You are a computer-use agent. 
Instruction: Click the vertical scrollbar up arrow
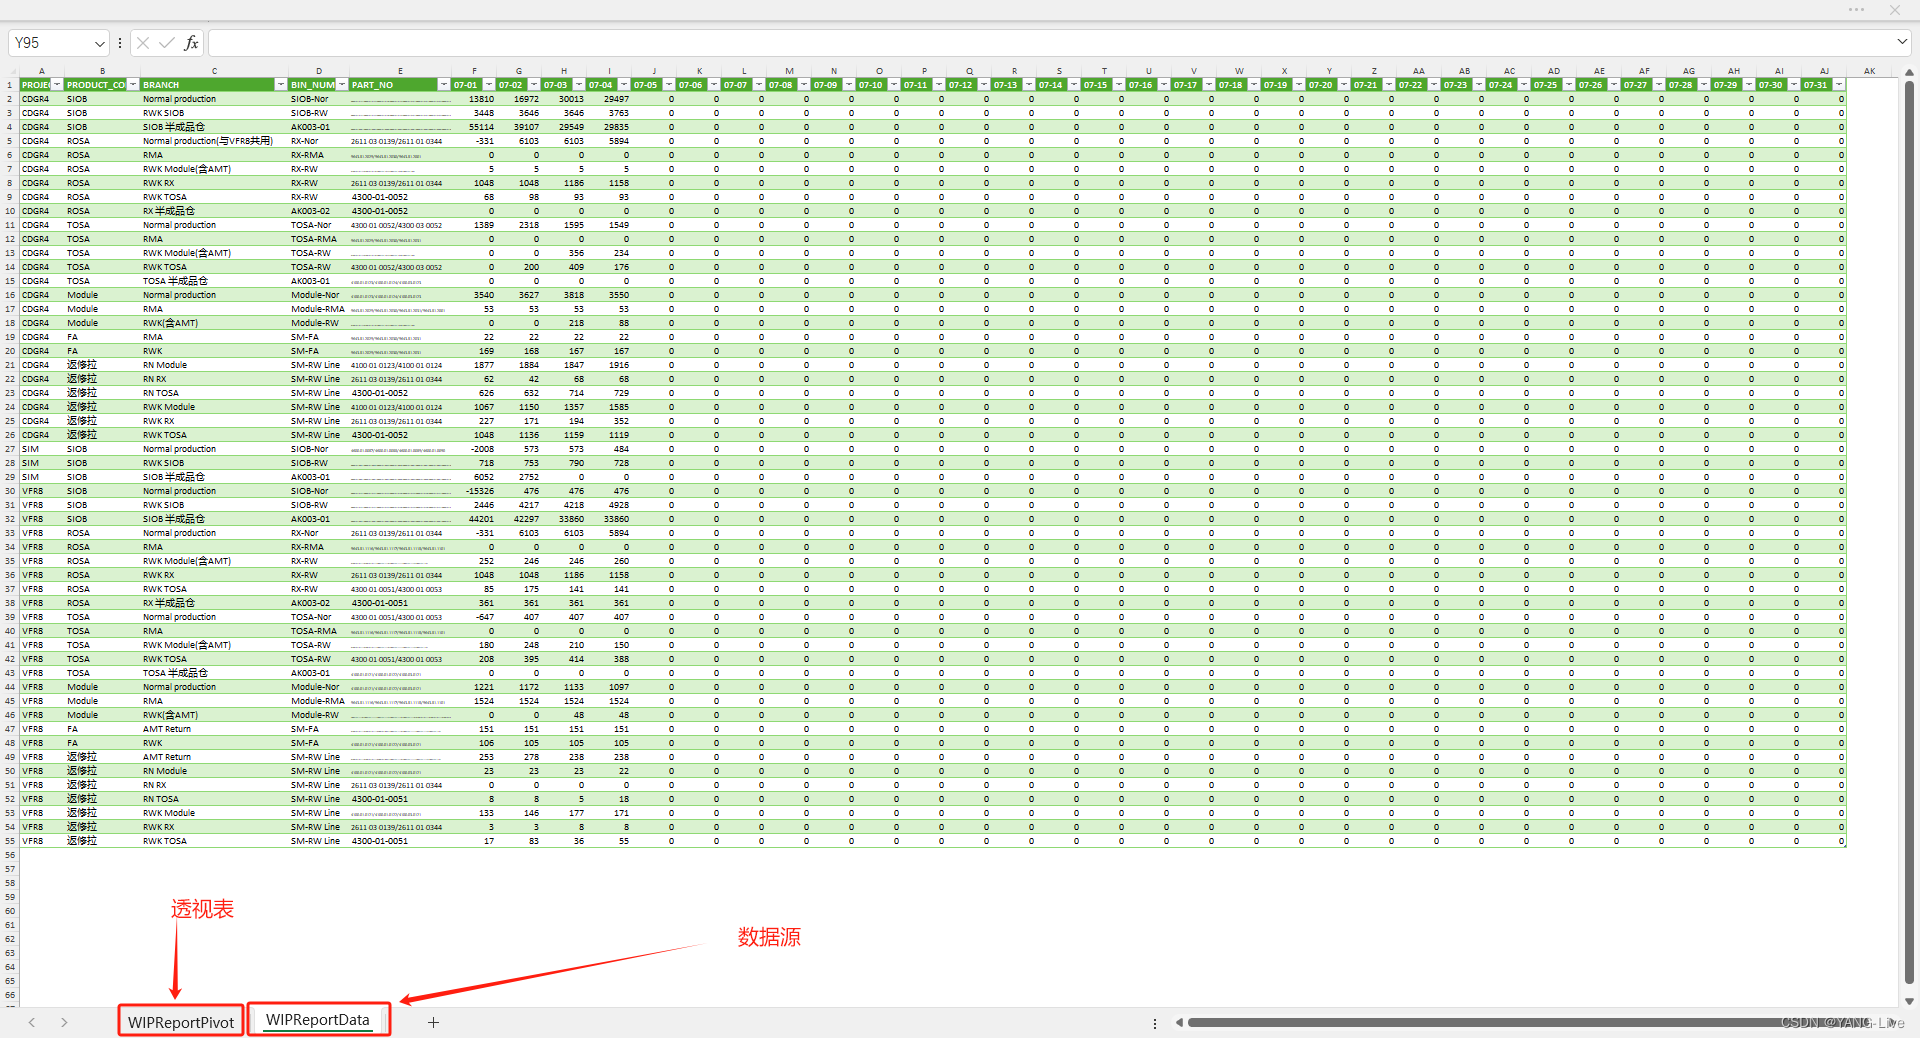(x=1909, y=72)
